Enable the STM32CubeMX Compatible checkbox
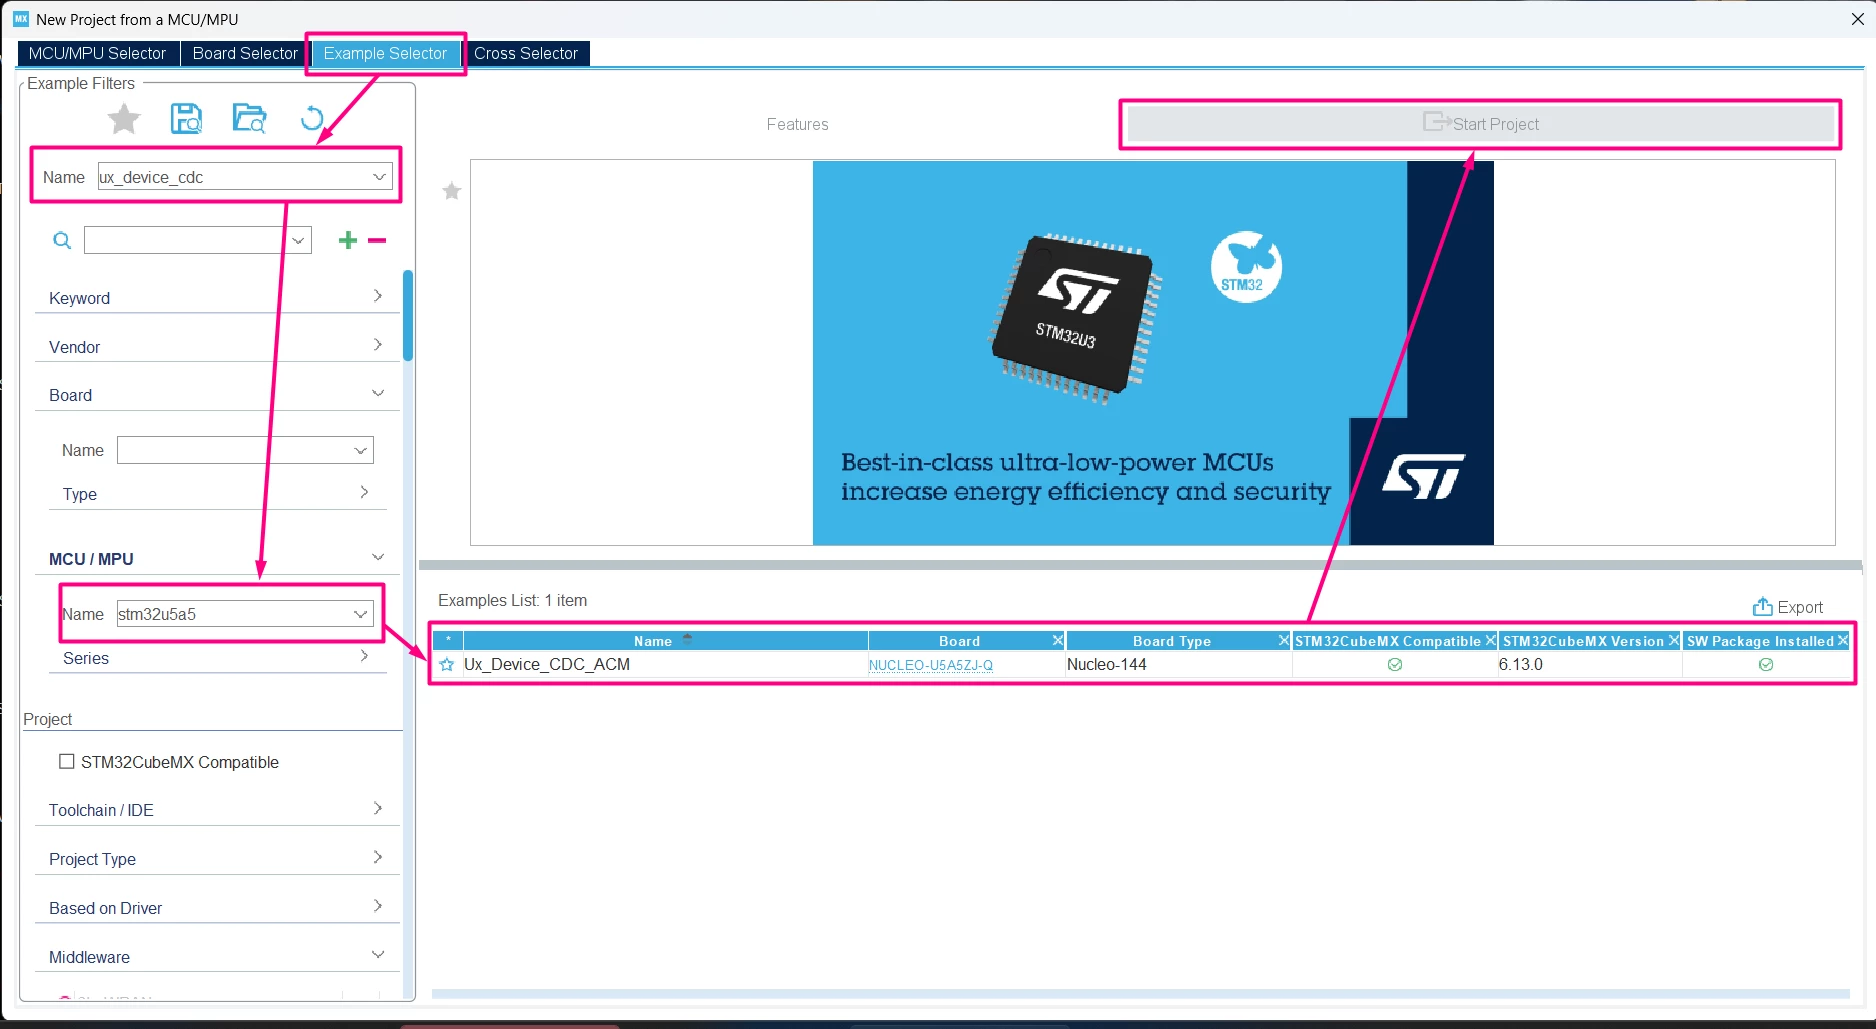 coord(67,762)
